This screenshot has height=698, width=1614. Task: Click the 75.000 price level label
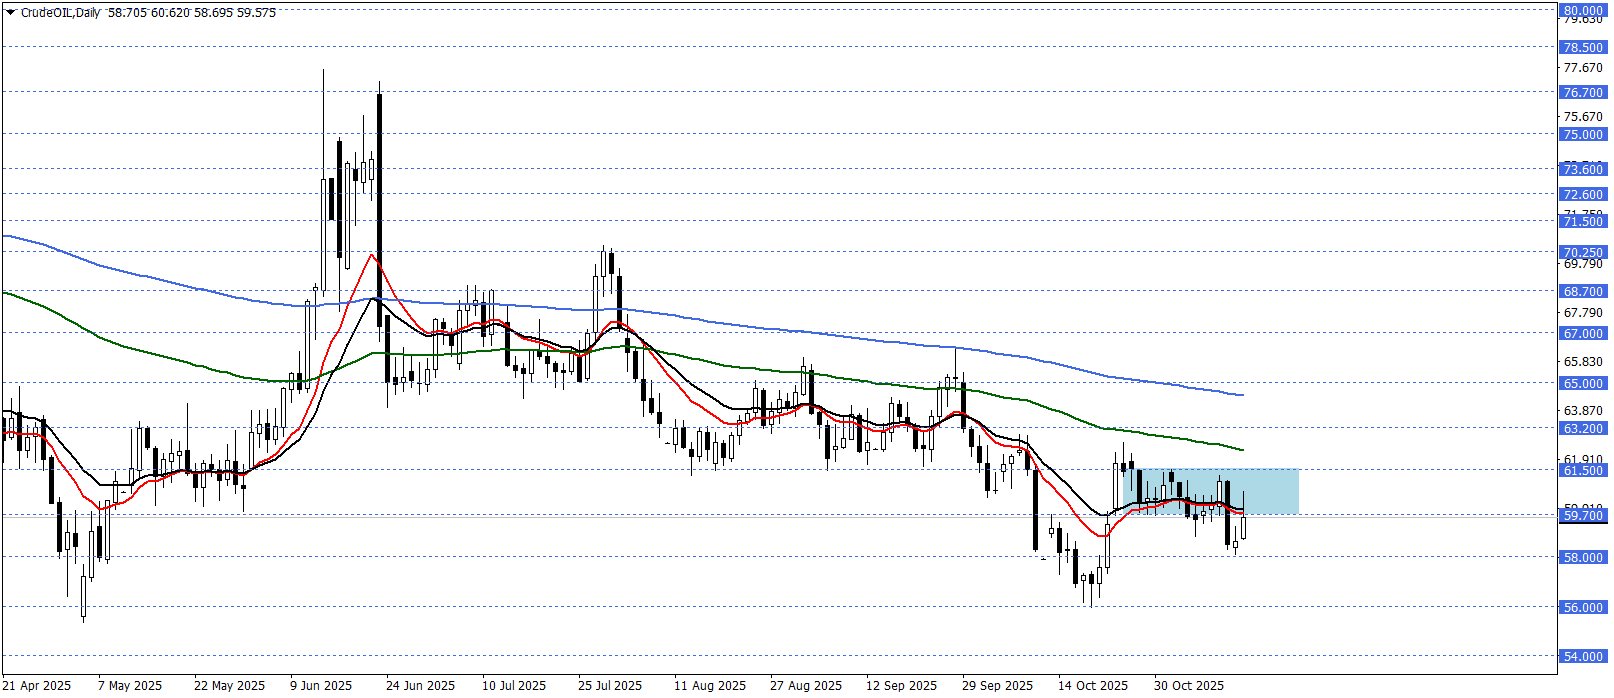coord(1582,135)
